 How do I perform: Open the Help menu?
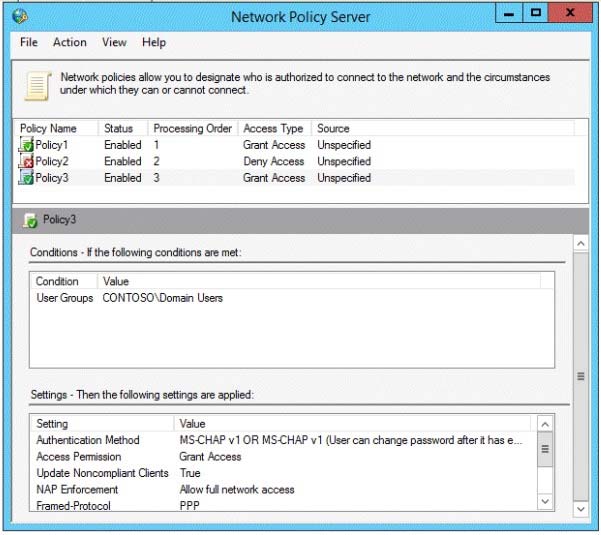(154, 42)
